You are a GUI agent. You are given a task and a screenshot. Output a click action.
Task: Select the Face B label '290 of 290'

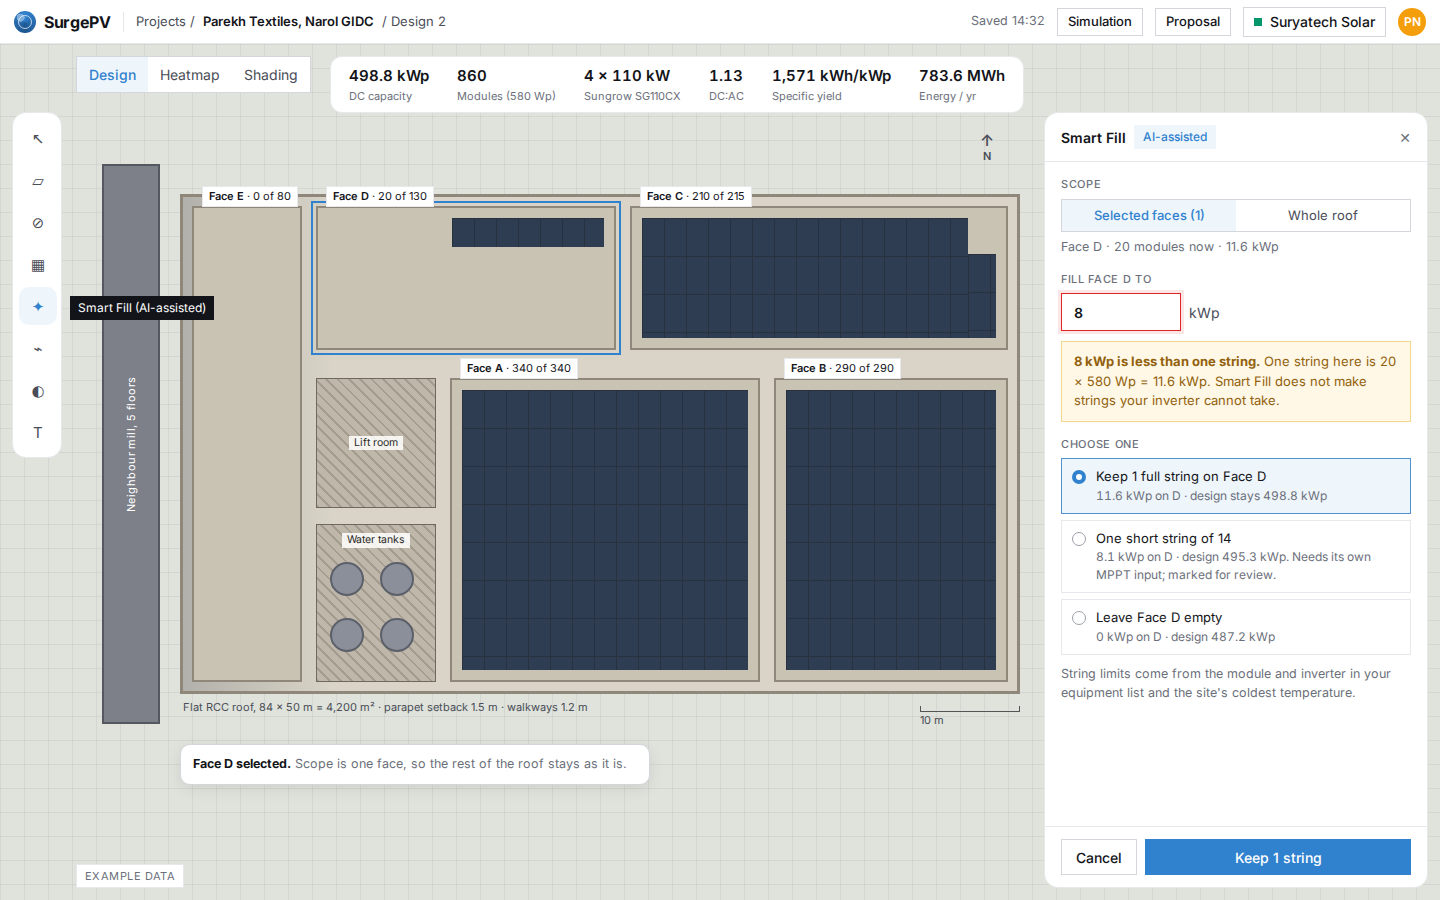pyautogui.click(x=843, y=369)
